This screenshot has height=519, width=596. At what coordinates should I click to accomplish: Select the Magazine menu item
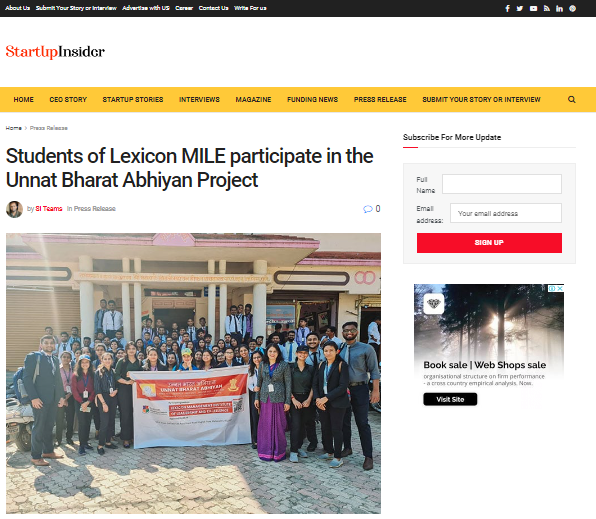pyautogui.click(x=253, y=100)
